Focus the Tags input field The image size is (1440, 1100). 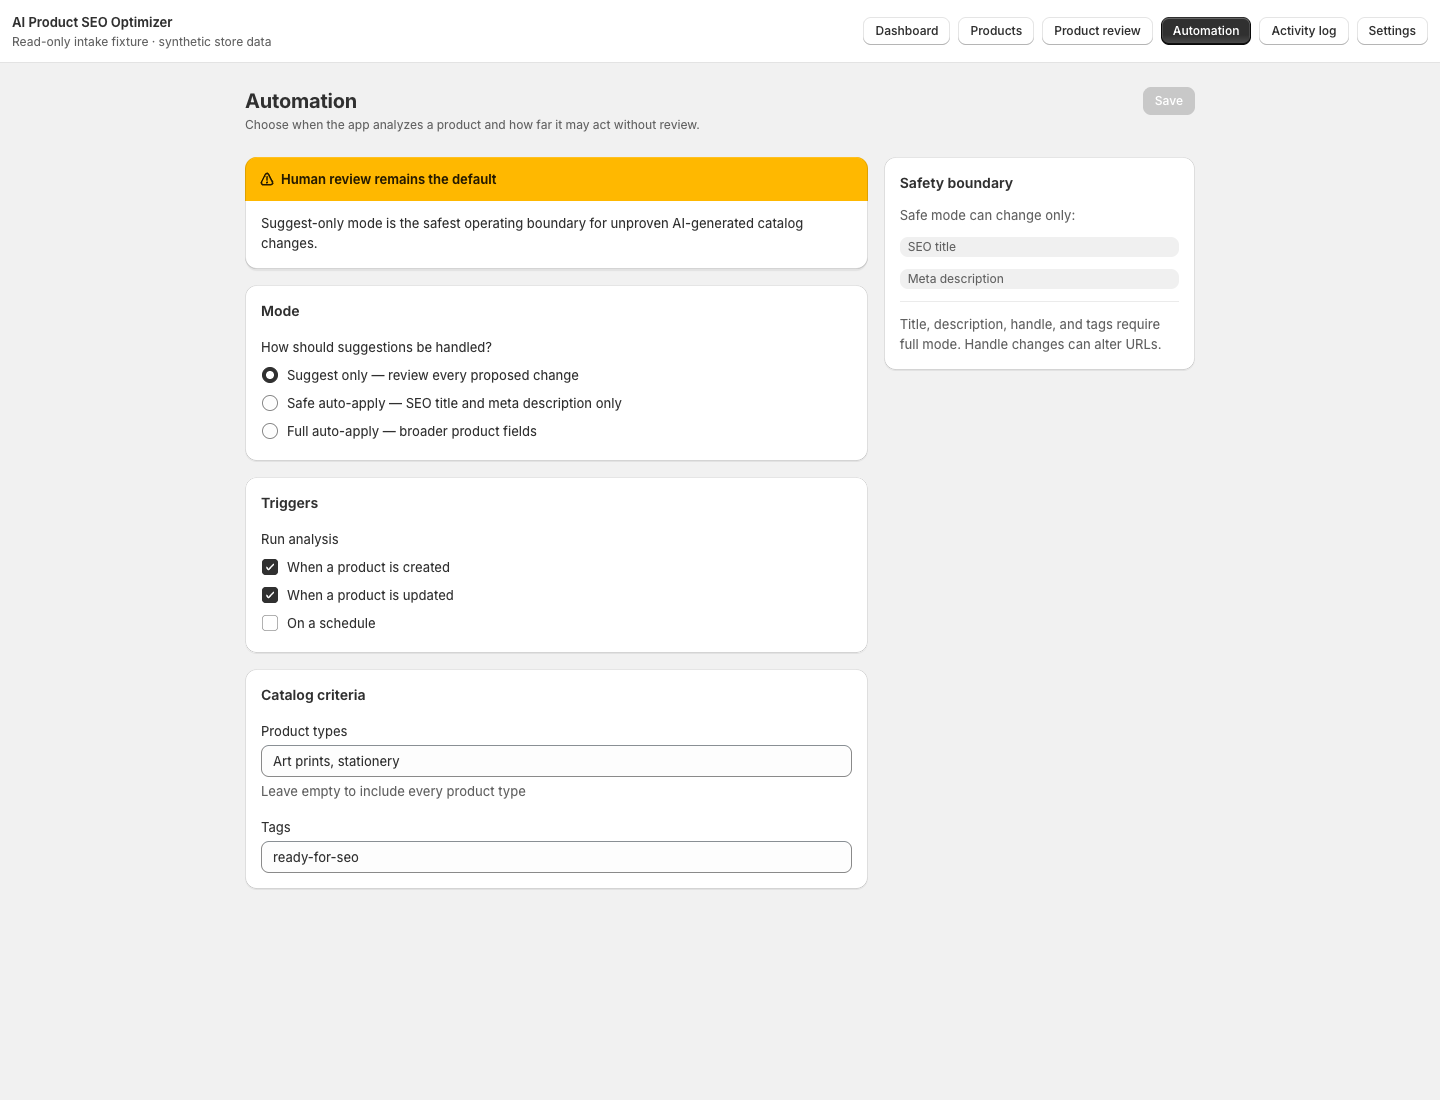coord(556,857)
